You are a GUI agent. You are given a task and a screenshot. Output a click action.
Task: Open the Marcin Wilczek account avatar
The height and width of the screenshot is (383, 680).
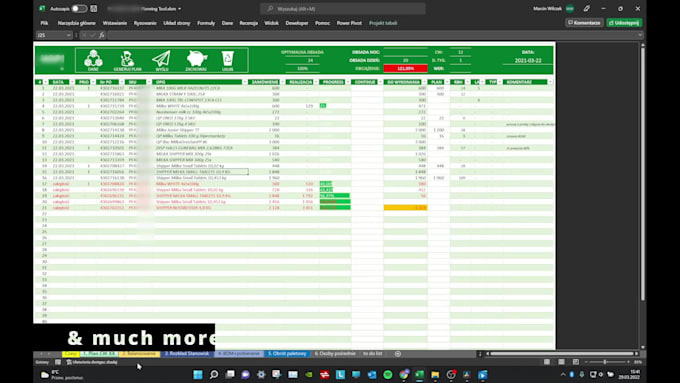[x=570, y=9]
